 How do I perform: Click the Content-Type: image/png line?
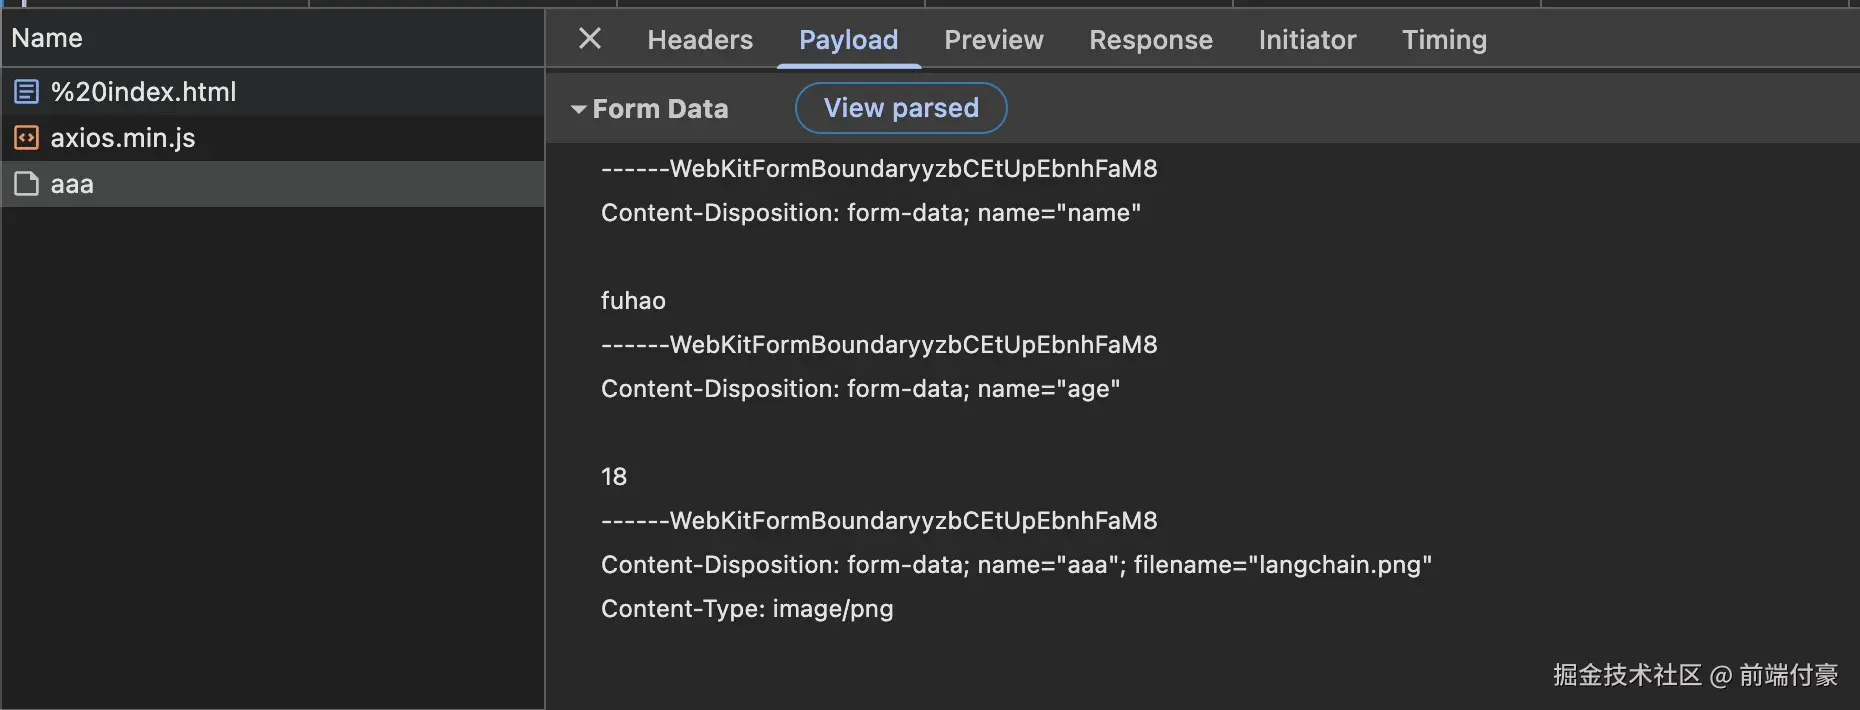coord(747,609)
